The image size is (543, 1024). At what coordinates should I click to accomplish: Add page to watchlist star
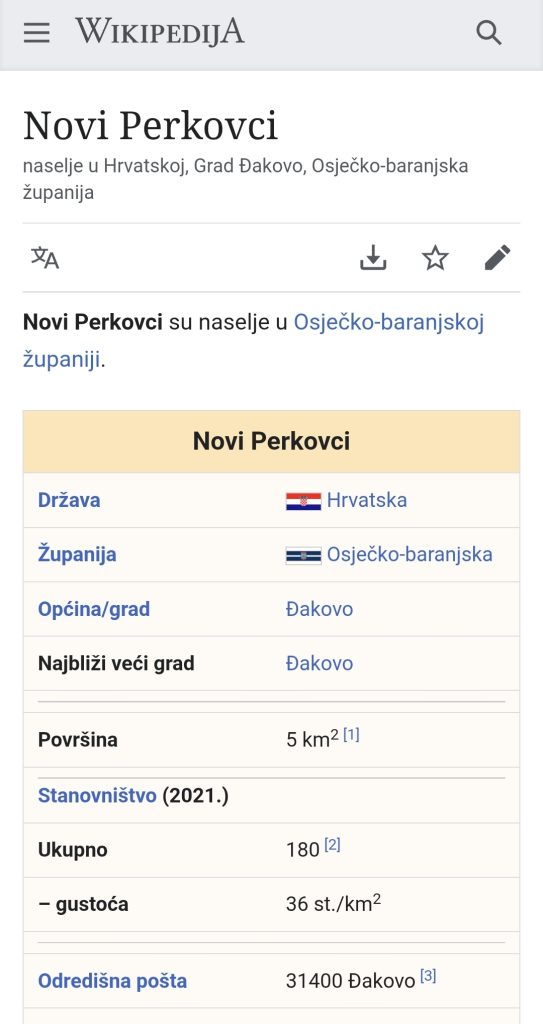[x=435, y=258]
